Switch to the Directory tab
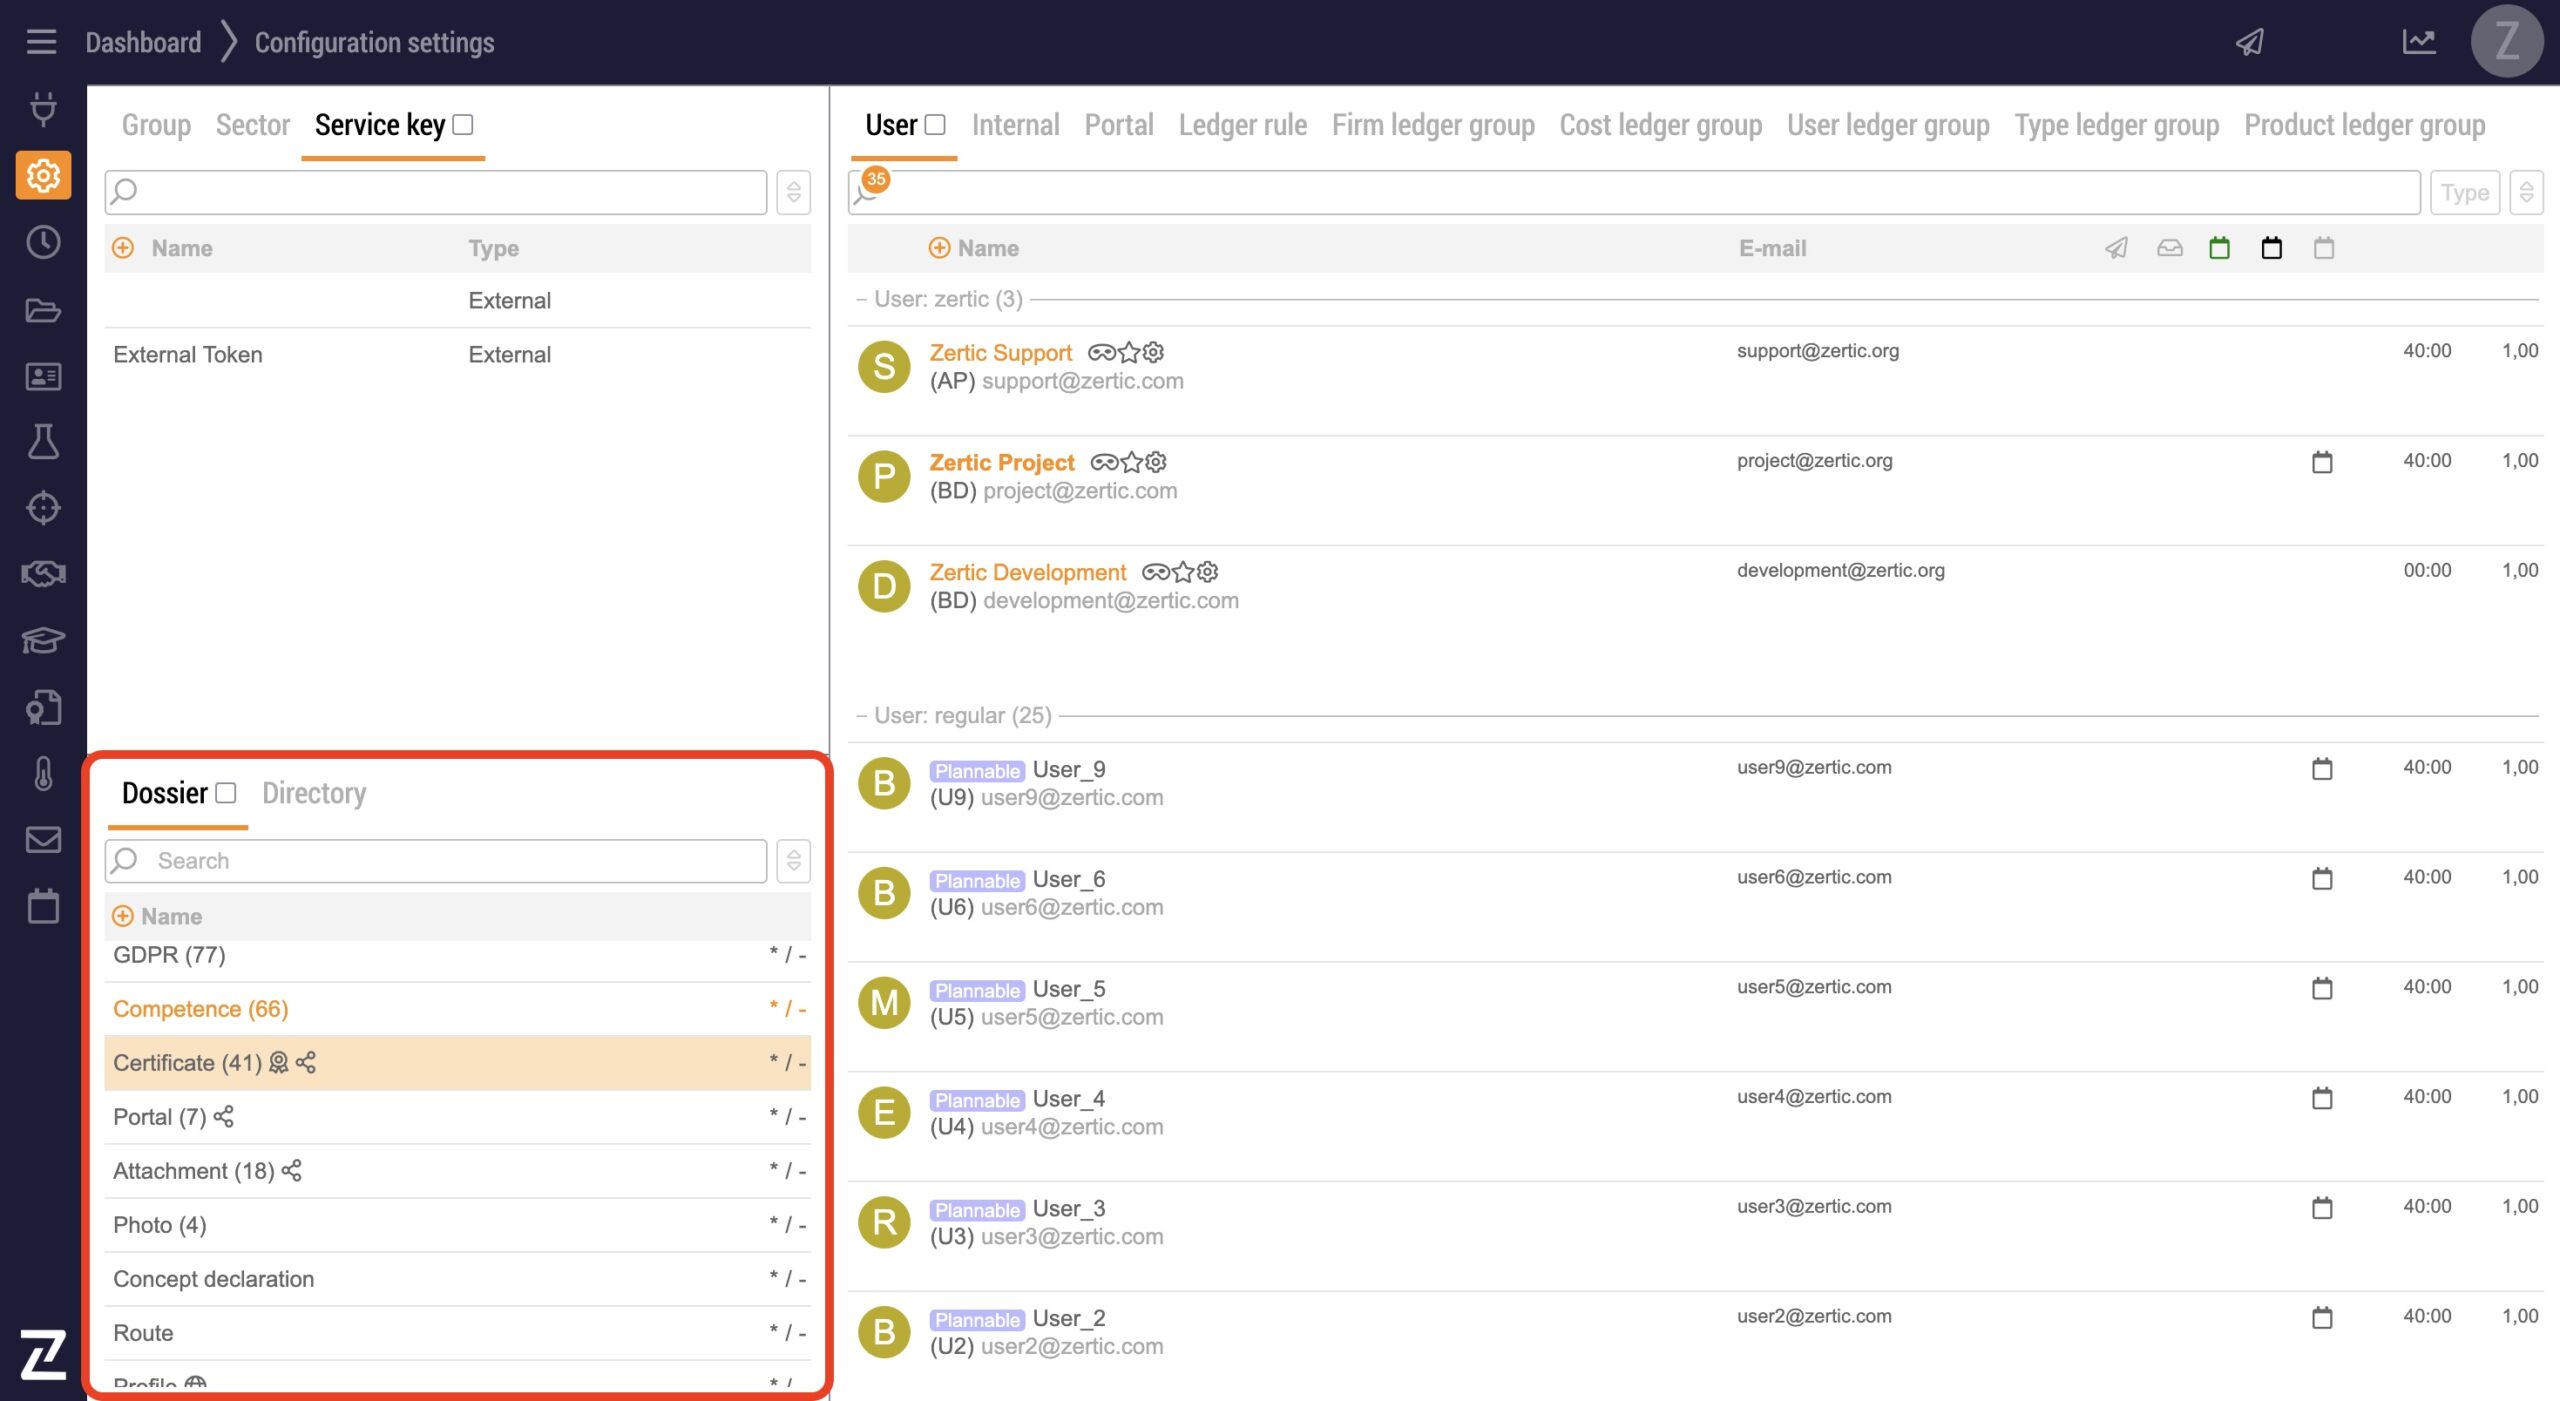The height and width of the screenshot is (1401, 2560). [x=314, y=793]
